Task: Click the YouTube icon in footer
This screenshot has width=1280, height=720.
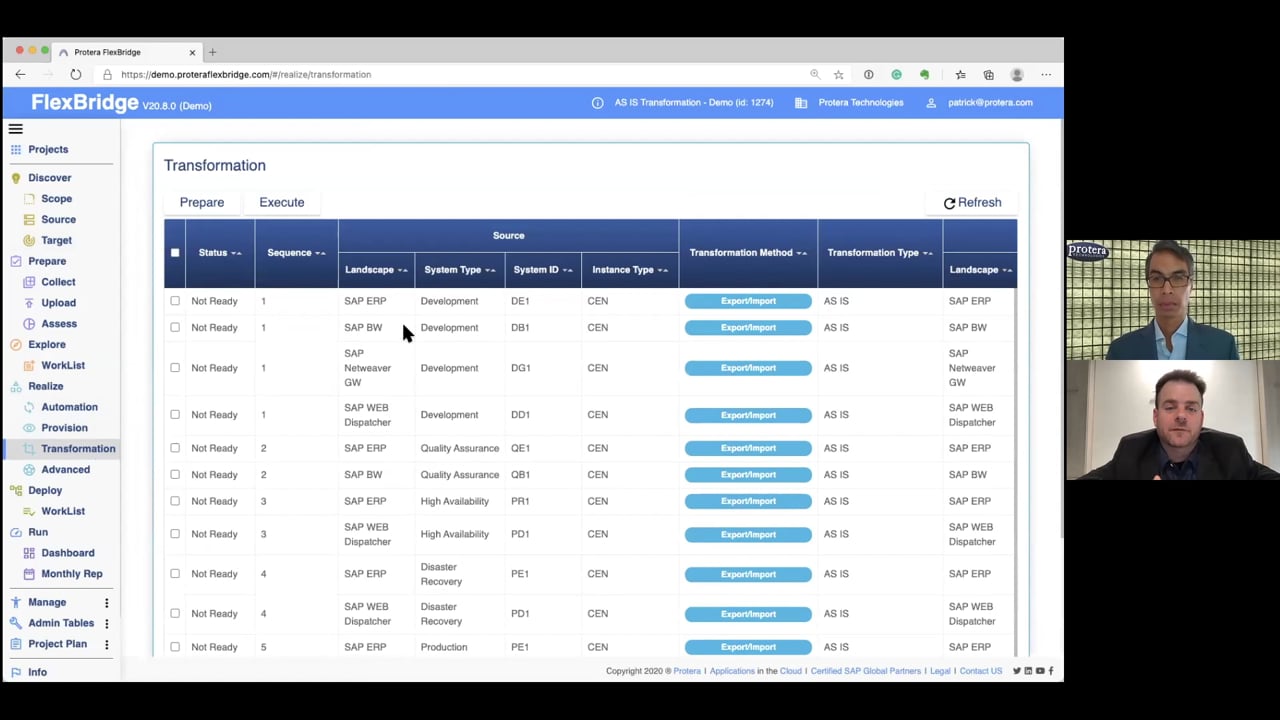Action: [x=1040, y=671]
